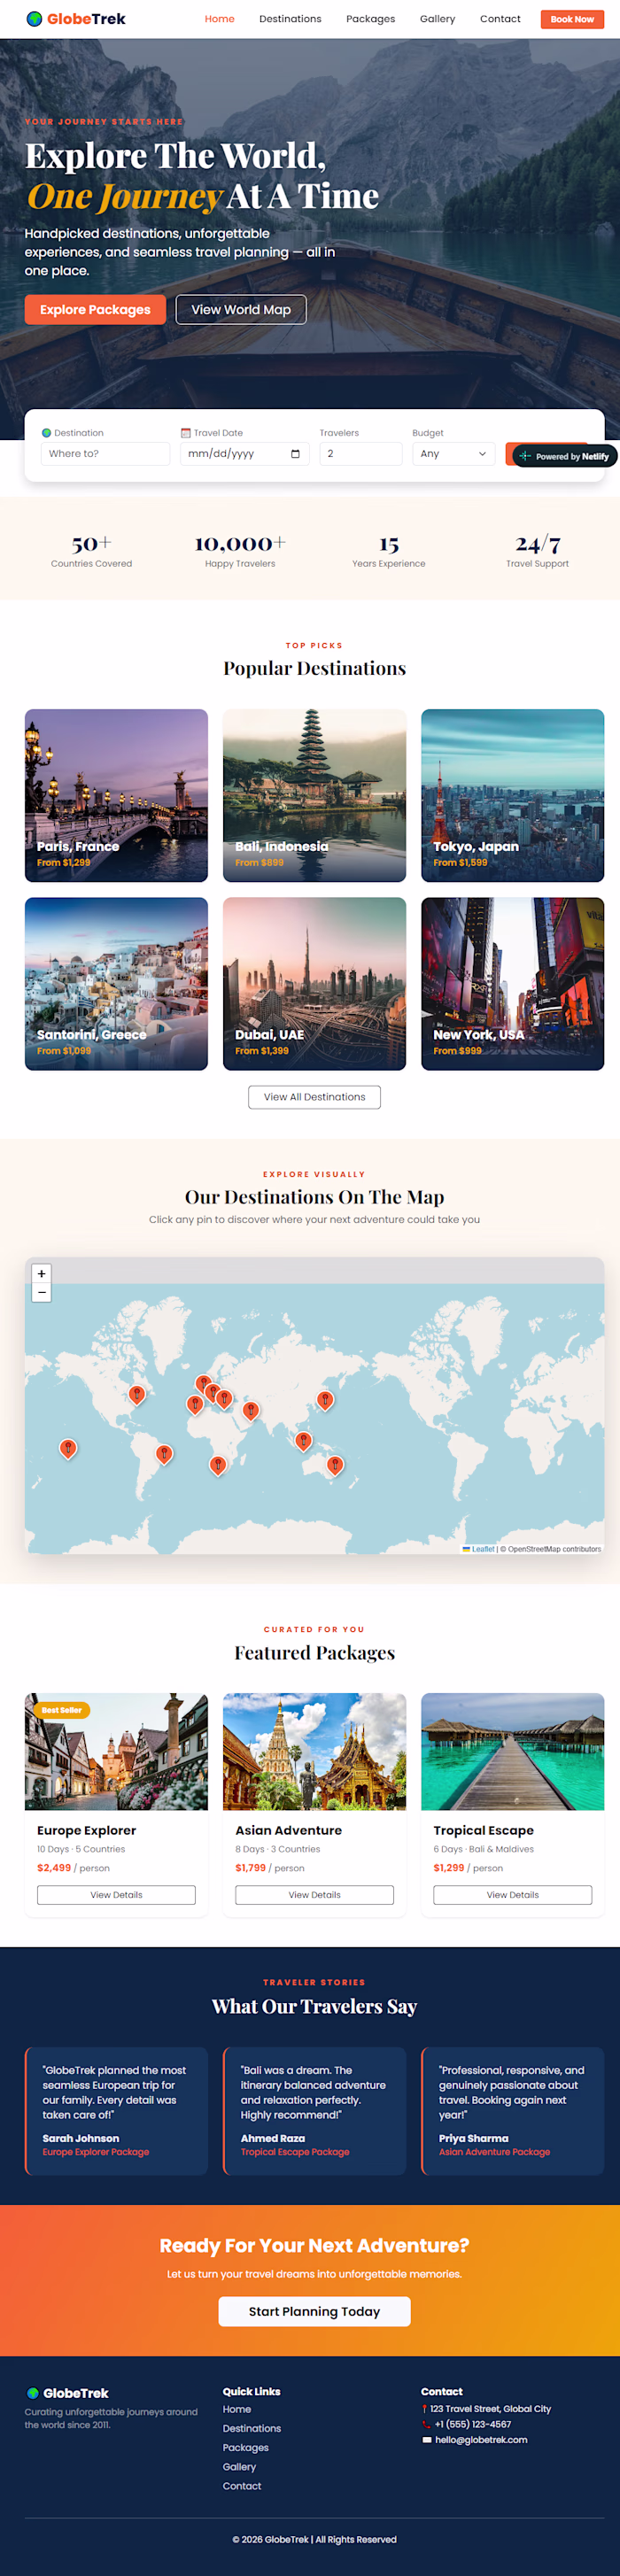The image size is (620, 2576).
Task: Click the View World Map button
Action: 241,310
